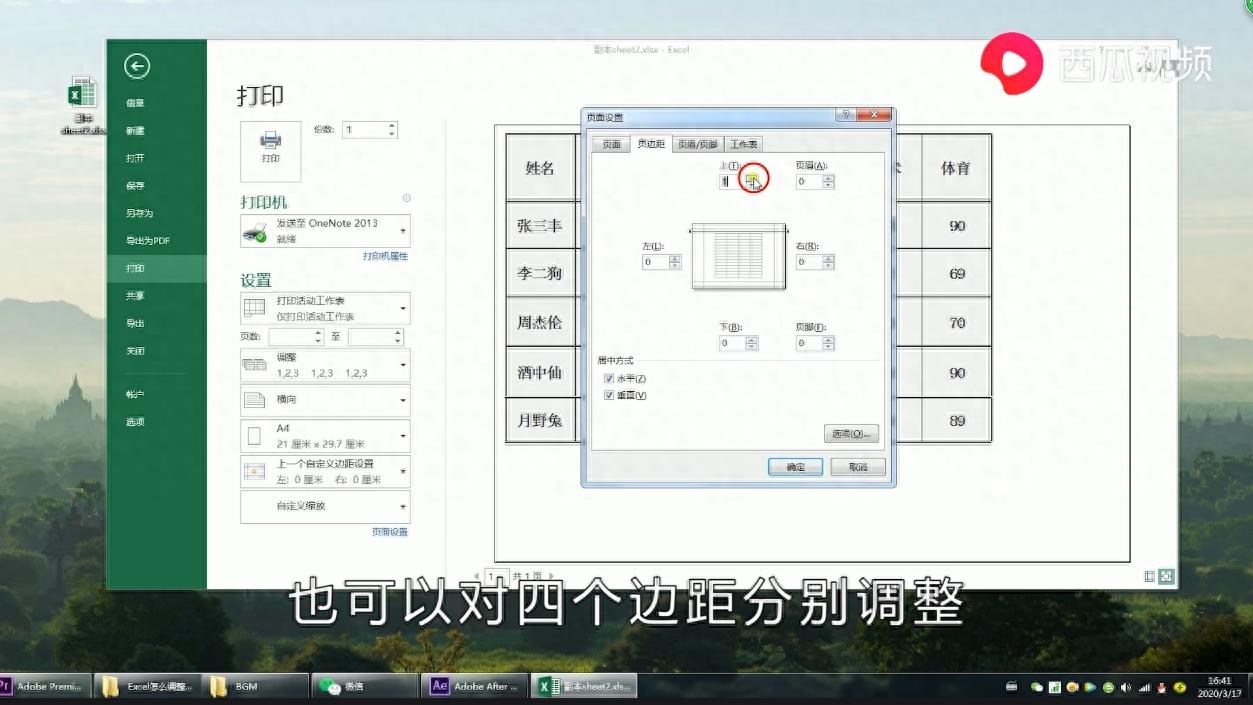Viewport: 1253px width, 705px height.
Task: Uncheck the 垂直 vertical centering option
Action: coord(609,394)
